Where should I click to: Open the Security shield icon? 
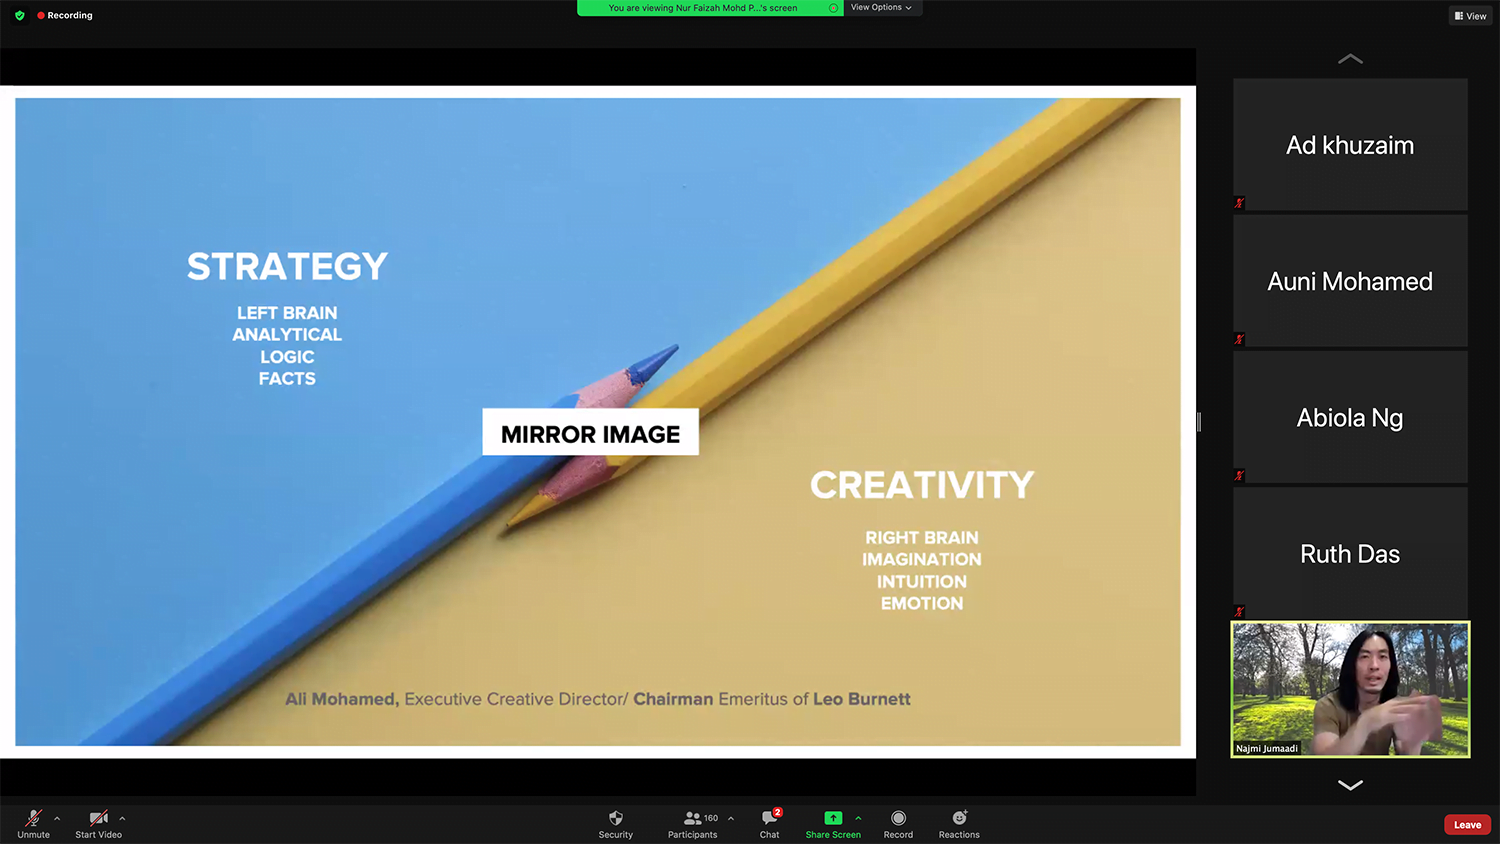[x=615, y=818]
